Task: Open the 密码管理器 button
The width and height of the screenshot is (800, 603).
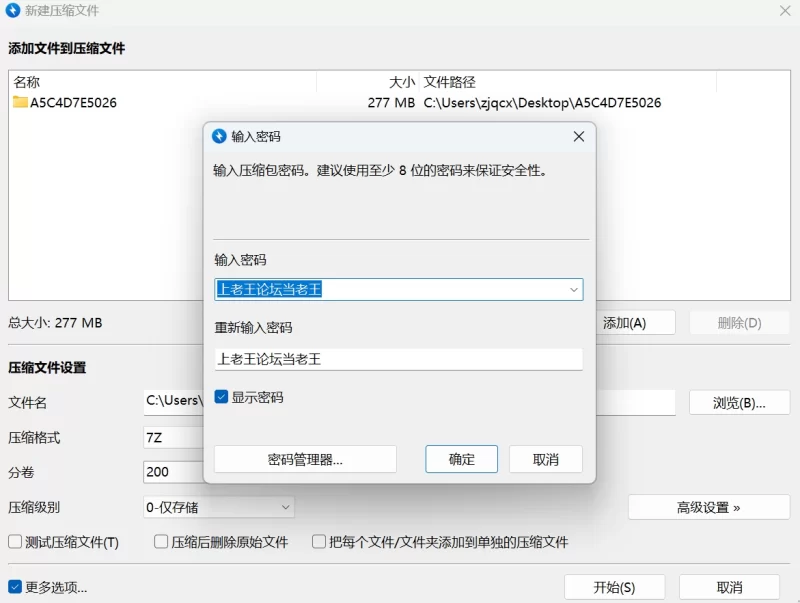Action: [305, 459]
